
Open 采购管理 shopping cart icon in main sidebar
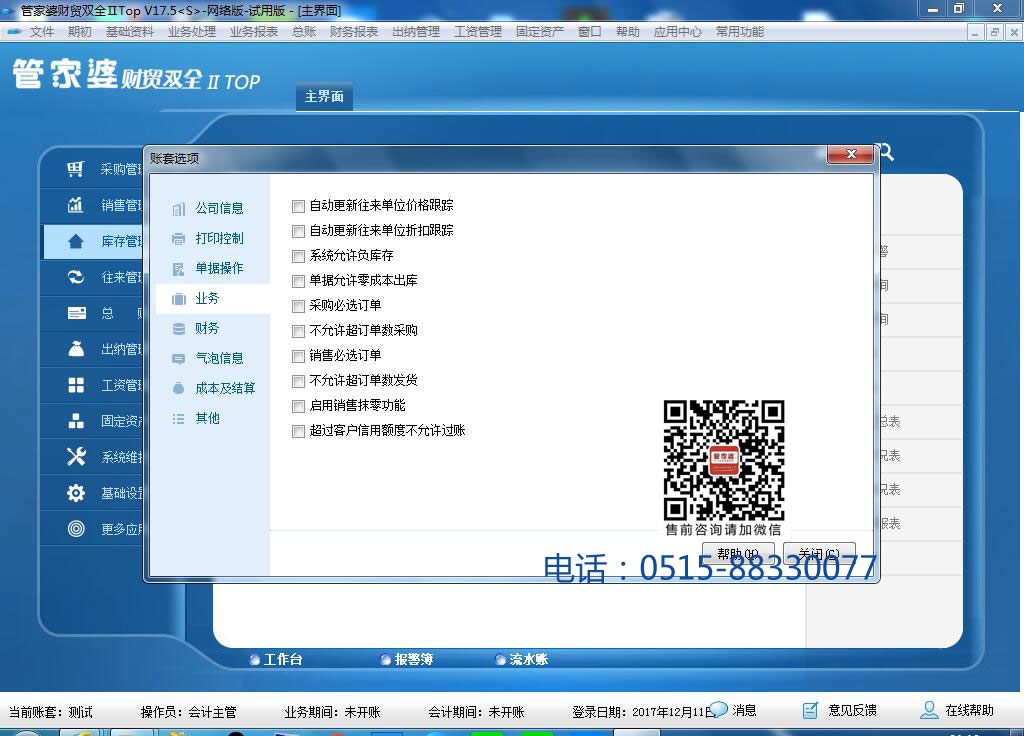click(x=76, y=169)
